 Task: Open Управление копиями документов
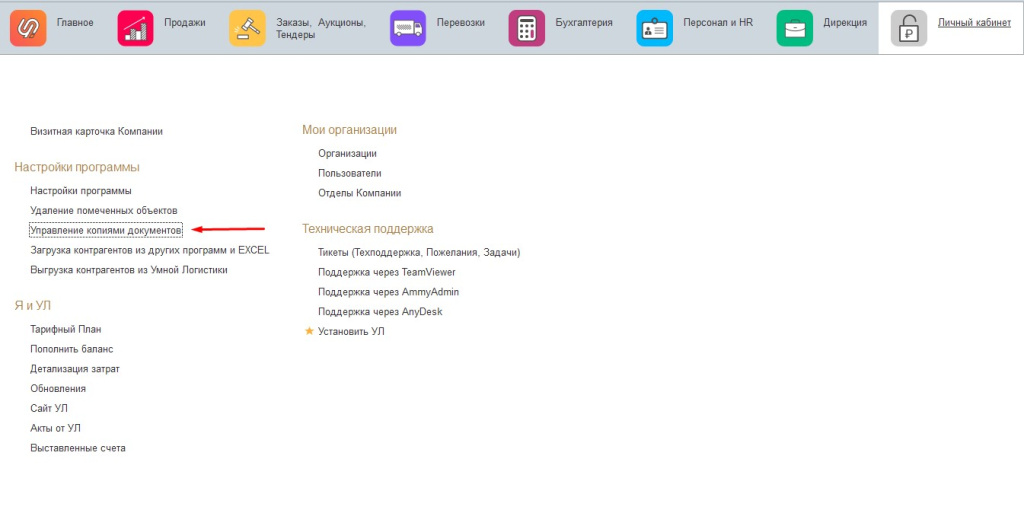[106, 231]
